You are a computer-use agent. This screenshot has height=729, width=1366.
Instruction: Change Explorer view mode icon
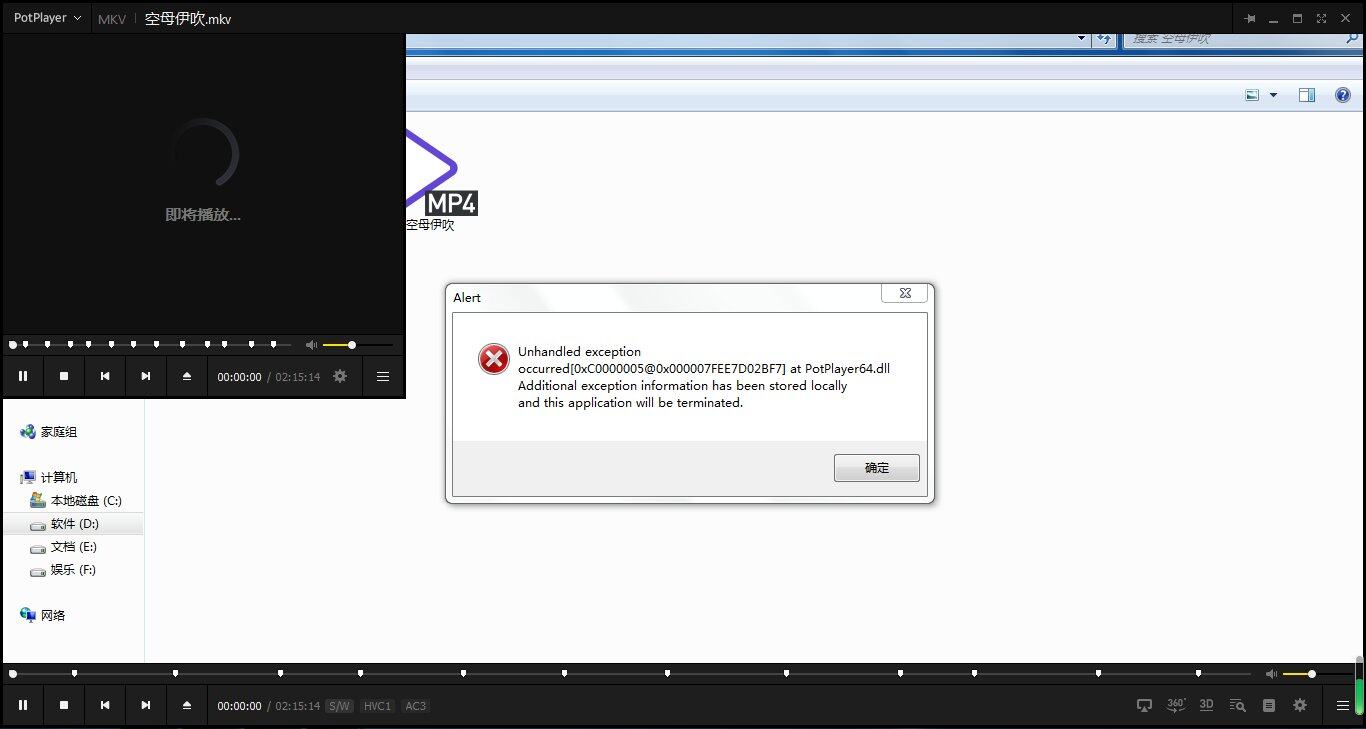1252,95
